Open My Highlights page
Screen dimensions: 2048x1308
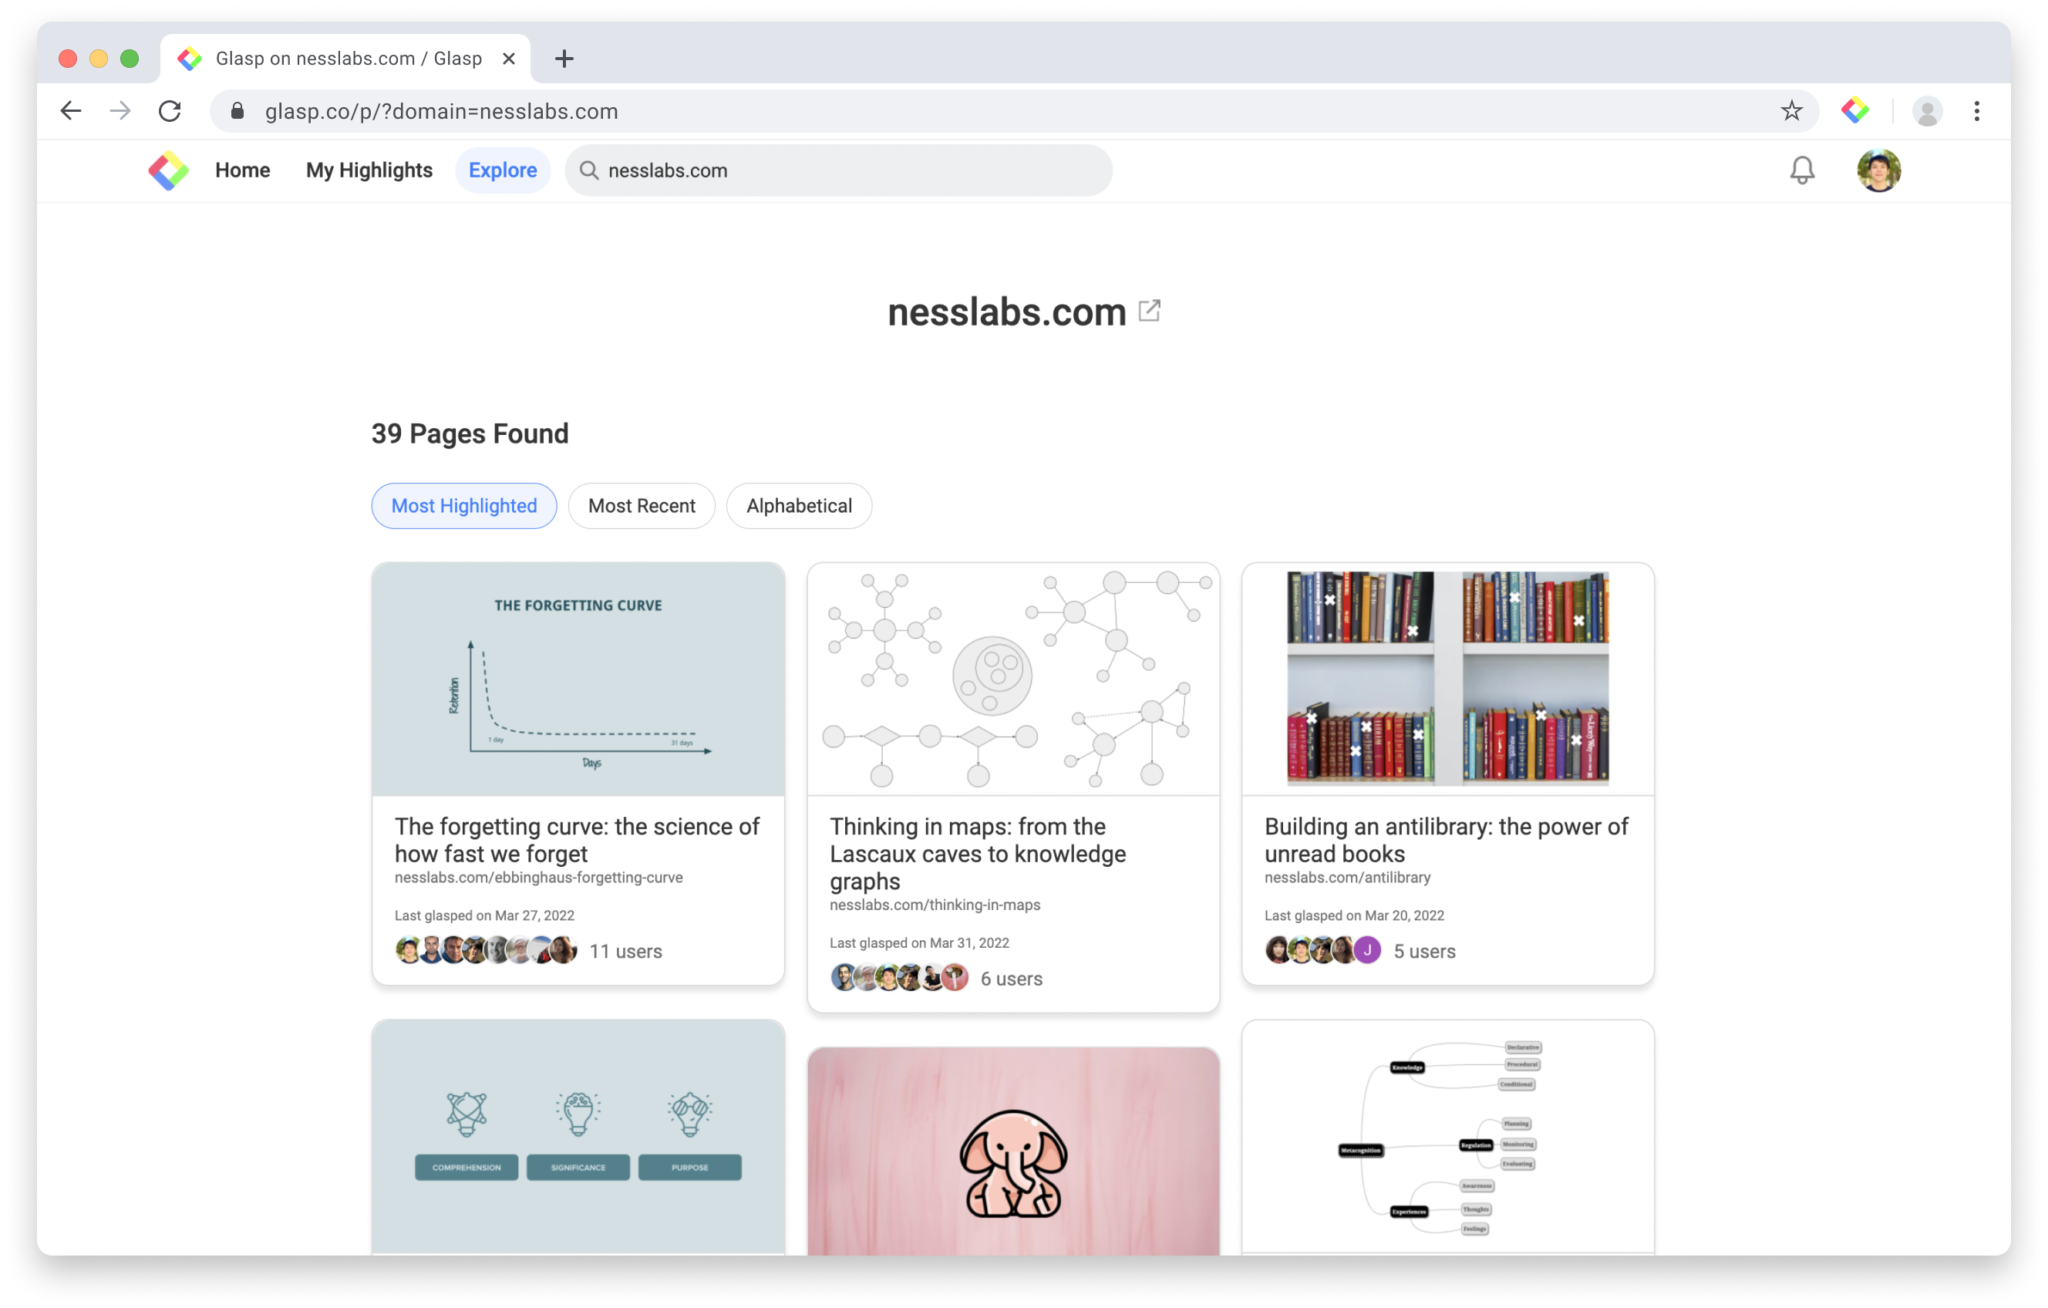pyautogui.click(x=369, y=171)
